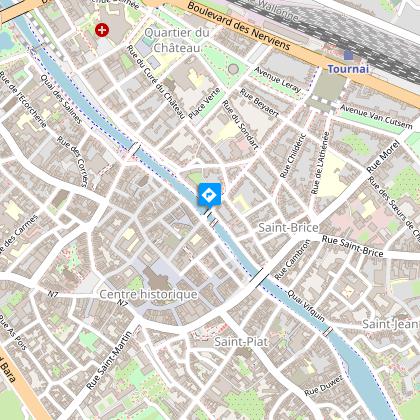Select the Saint-Brice neighbourhood label
The width and height of the screenshot is (420, 420).
coord(288,228)
